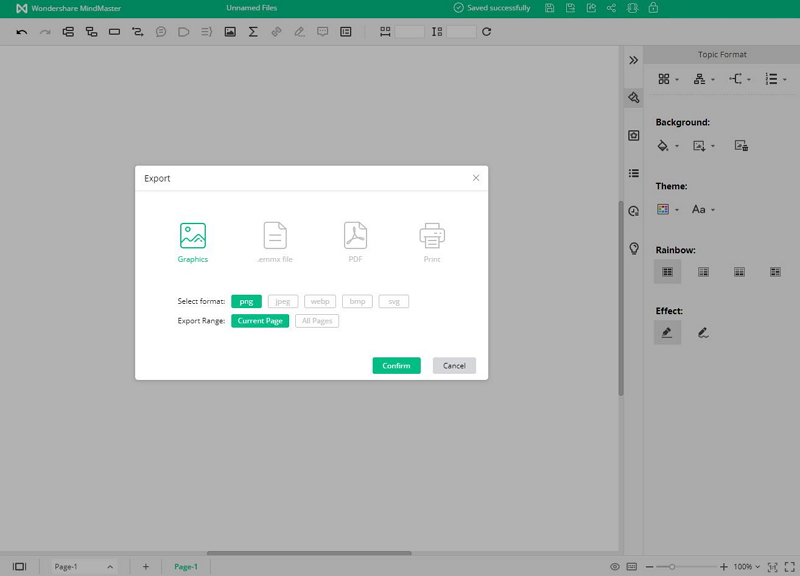This screenshot has width=800, height=576.
Task: Click the insert picture toolbar icon
Action: click(230, 32)
